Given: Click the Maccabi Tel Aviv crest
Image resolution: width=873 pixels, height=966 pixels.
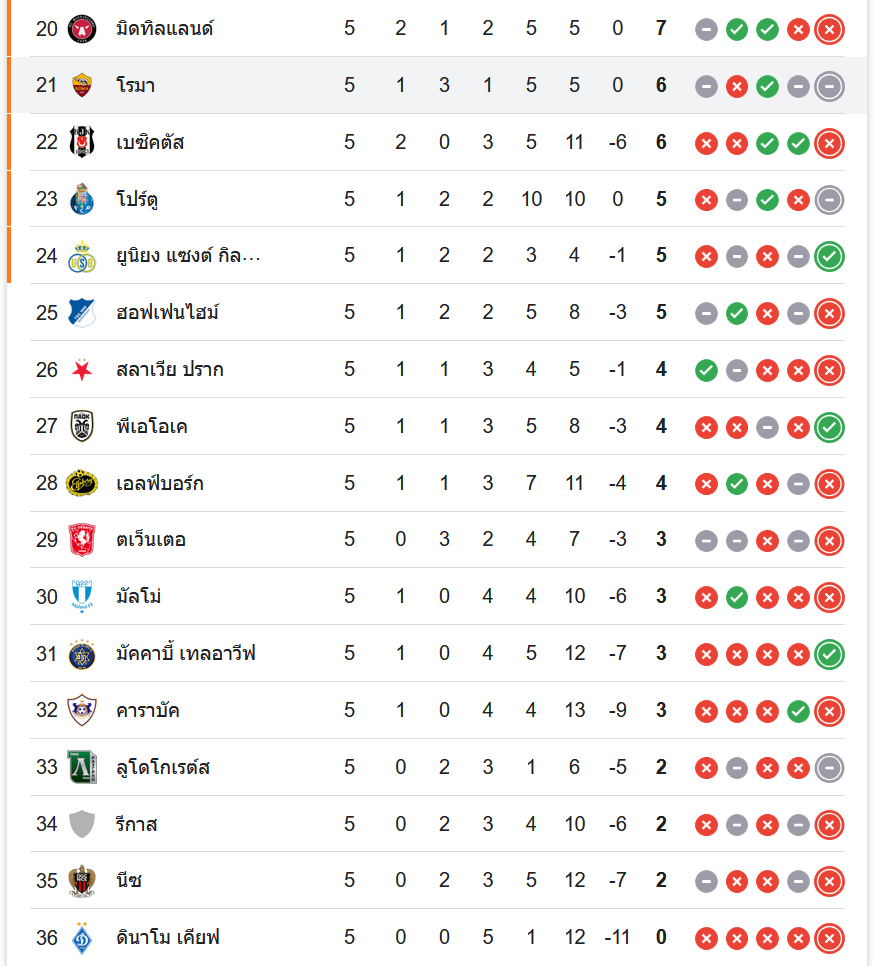Looking at the screenshot, I should pyautogui.click(x=82, y=654).
